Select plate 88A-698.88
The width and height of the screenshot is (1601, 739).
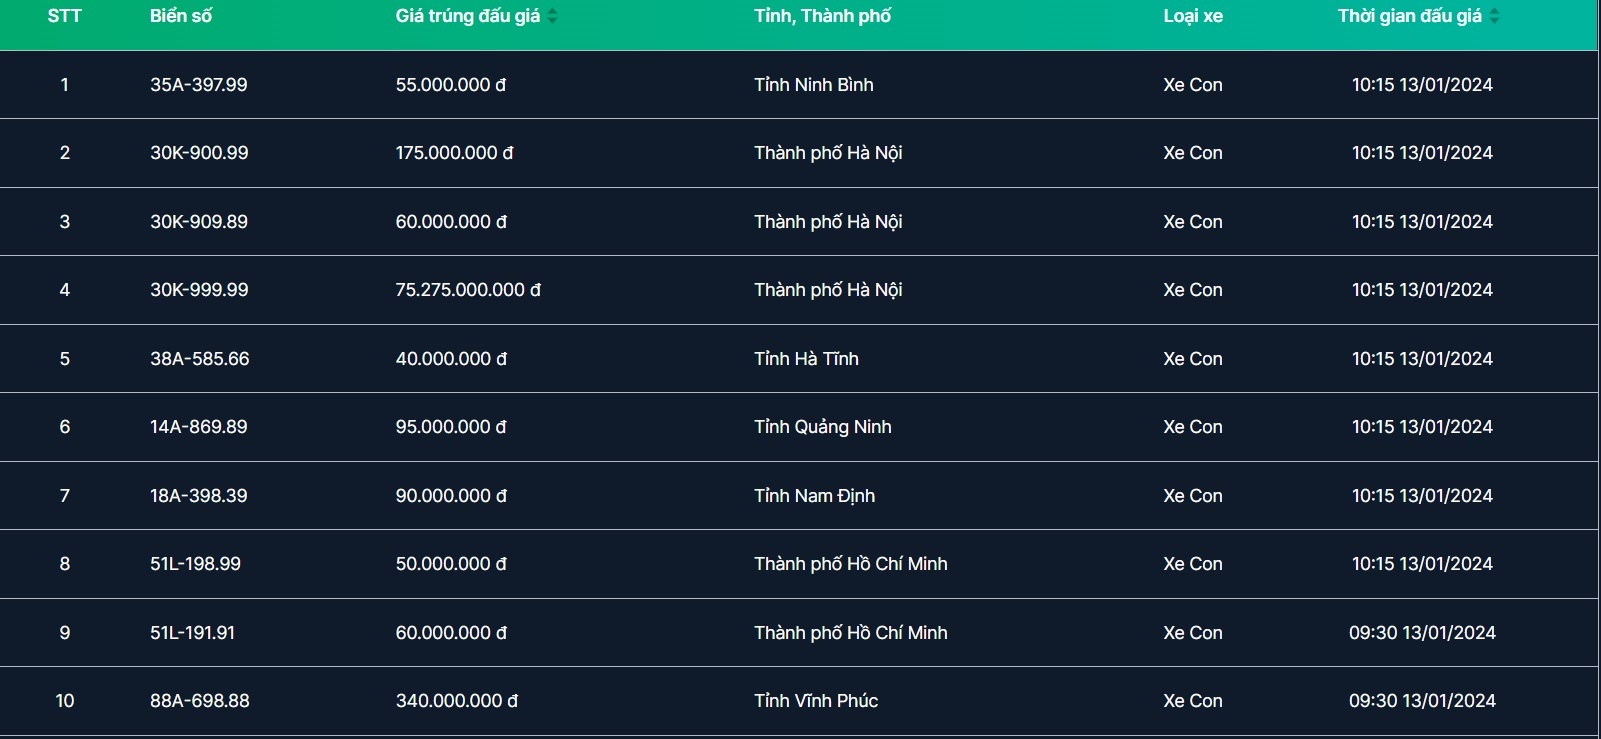[x=200, y=701]
